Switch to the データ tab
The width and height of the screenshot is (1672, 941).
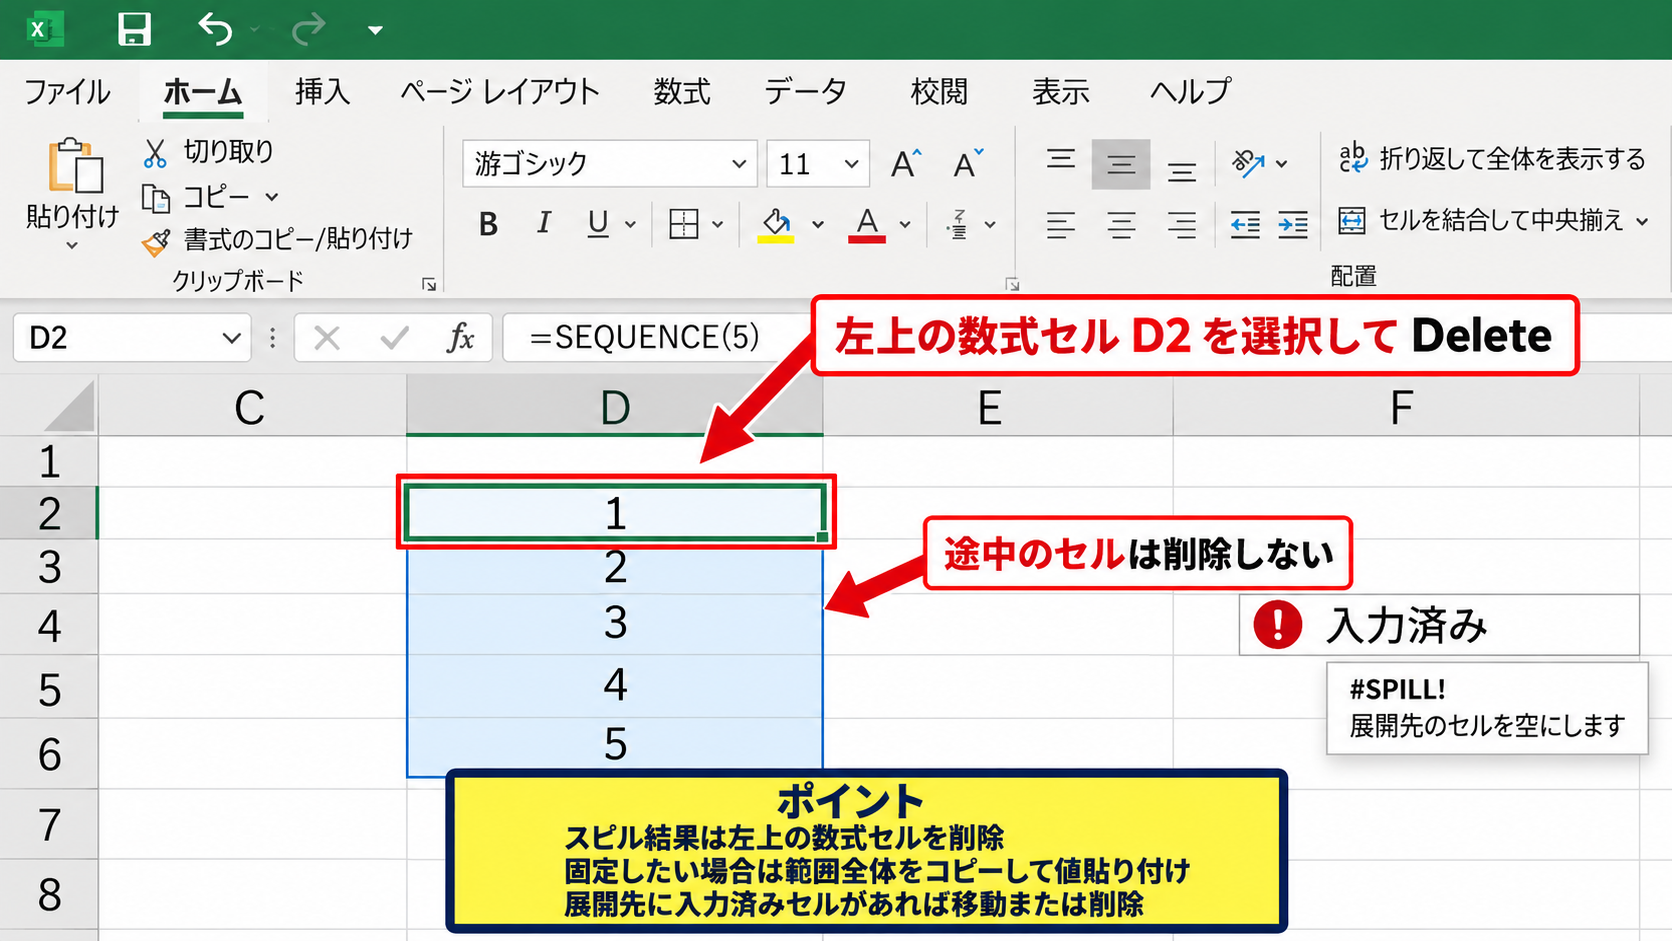(x=805, y=92)
